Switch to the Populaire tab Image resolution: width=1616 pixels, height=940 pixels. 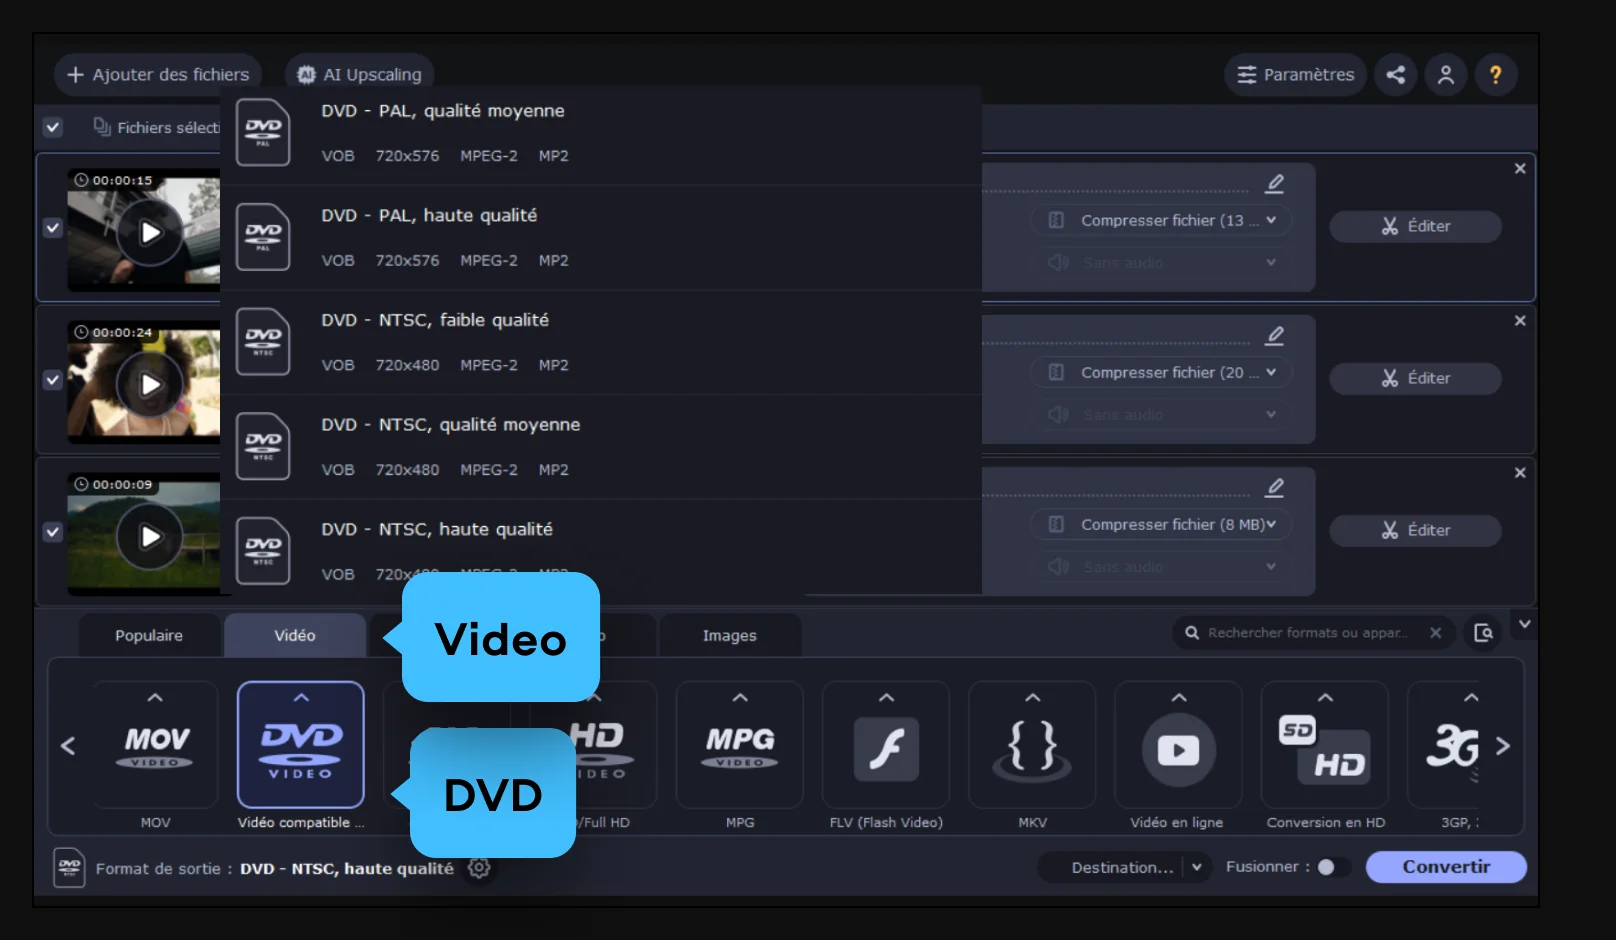(x=149, y=636)
